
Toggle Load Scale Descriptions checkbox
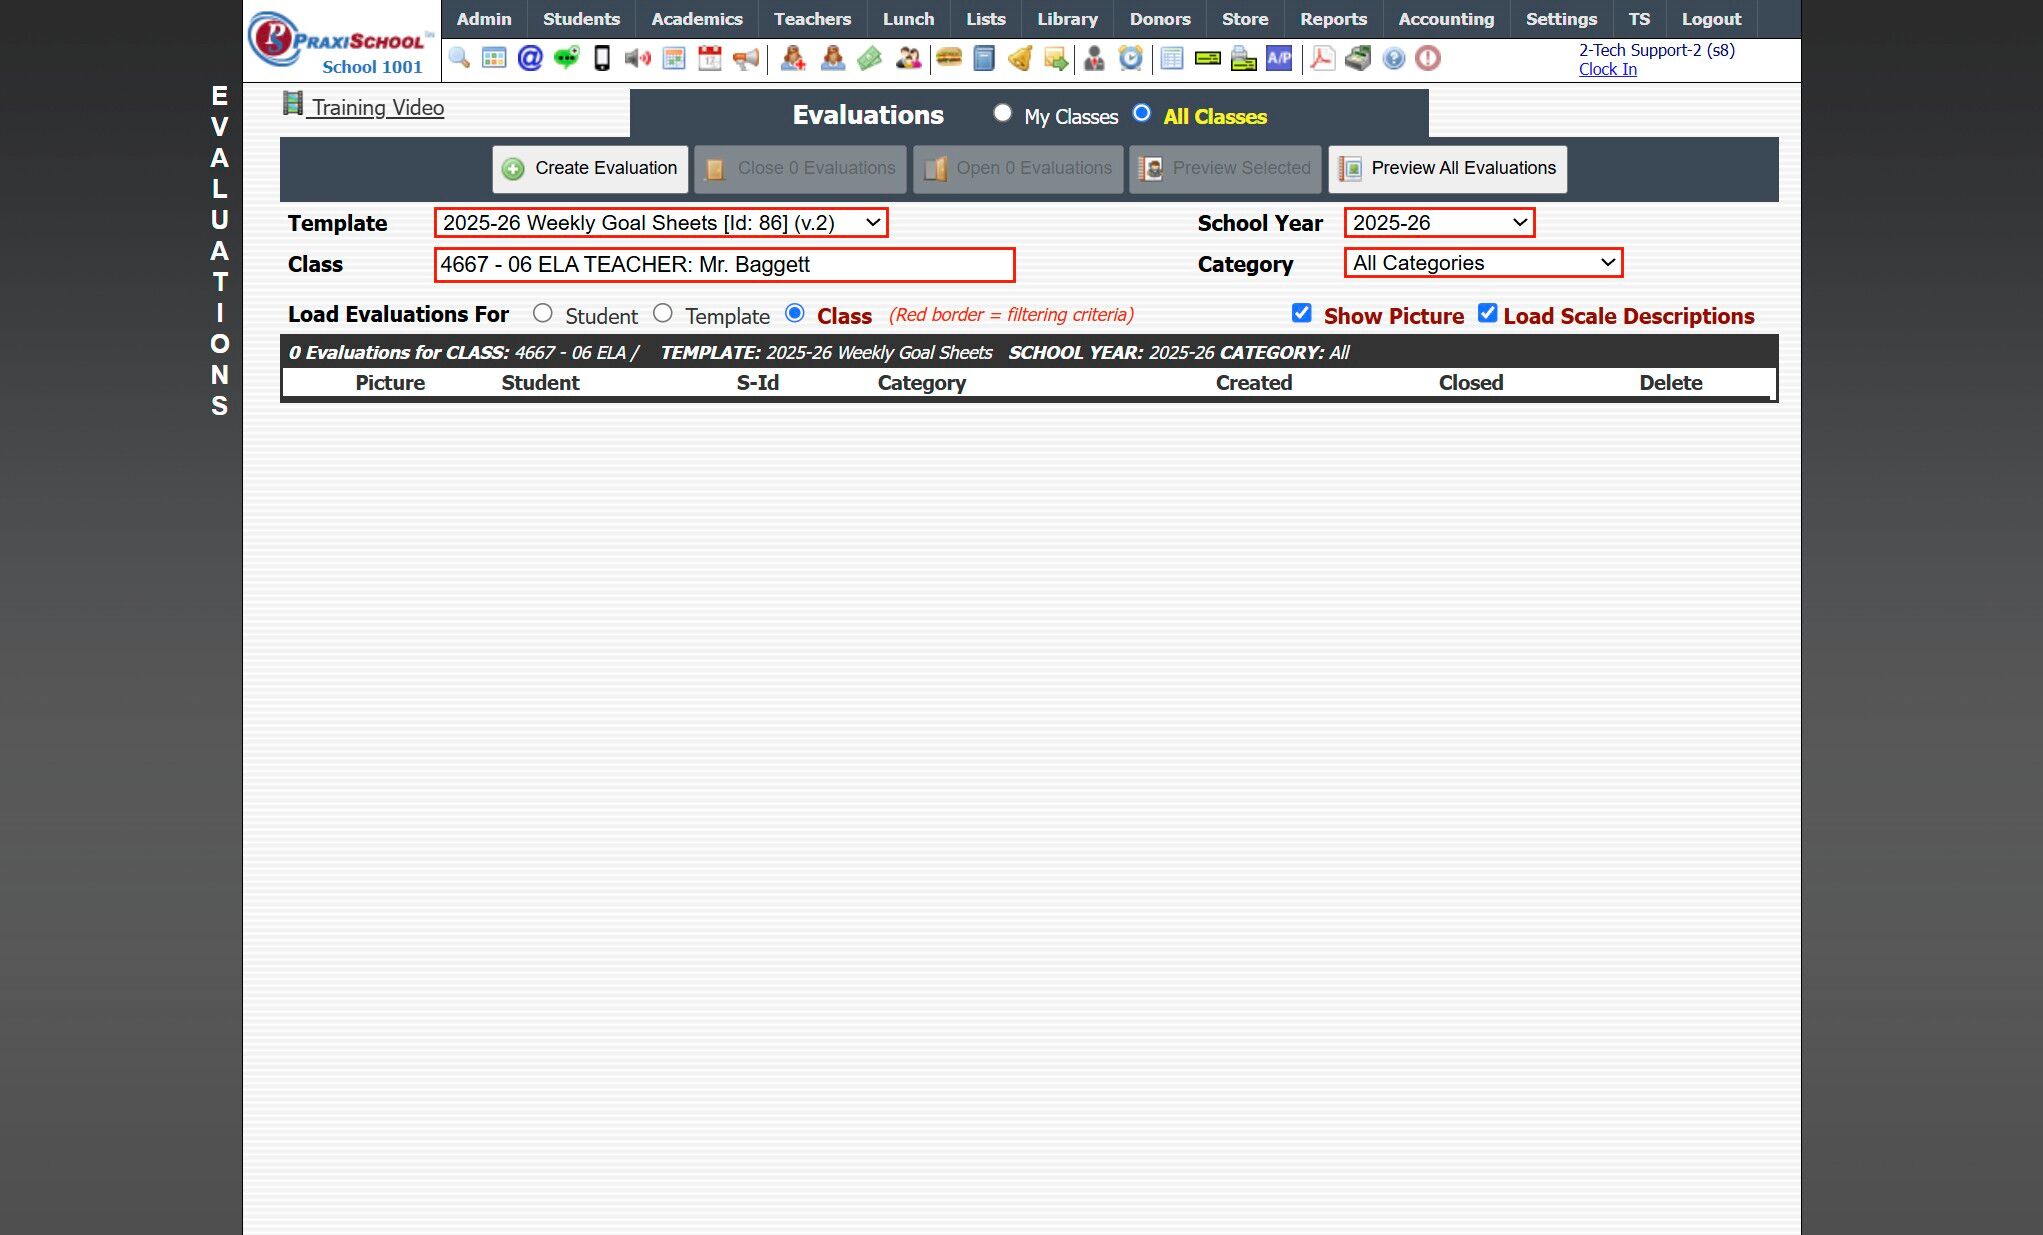(1488, 313)
